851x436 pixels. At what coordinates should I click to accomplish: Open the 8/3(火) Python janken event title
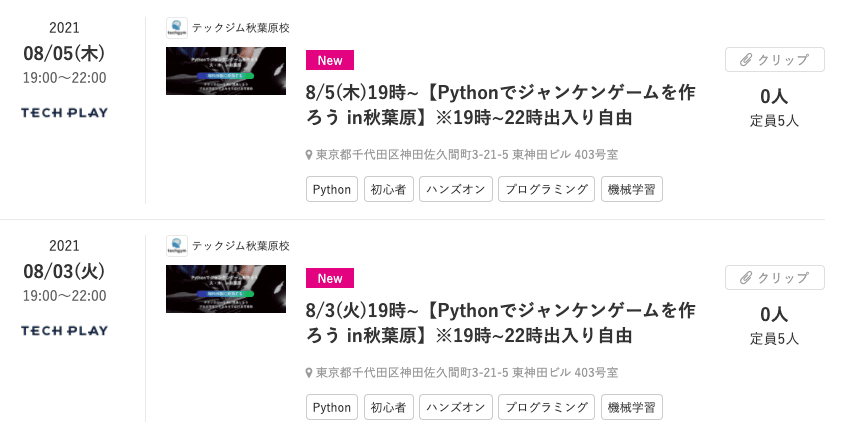500,322
